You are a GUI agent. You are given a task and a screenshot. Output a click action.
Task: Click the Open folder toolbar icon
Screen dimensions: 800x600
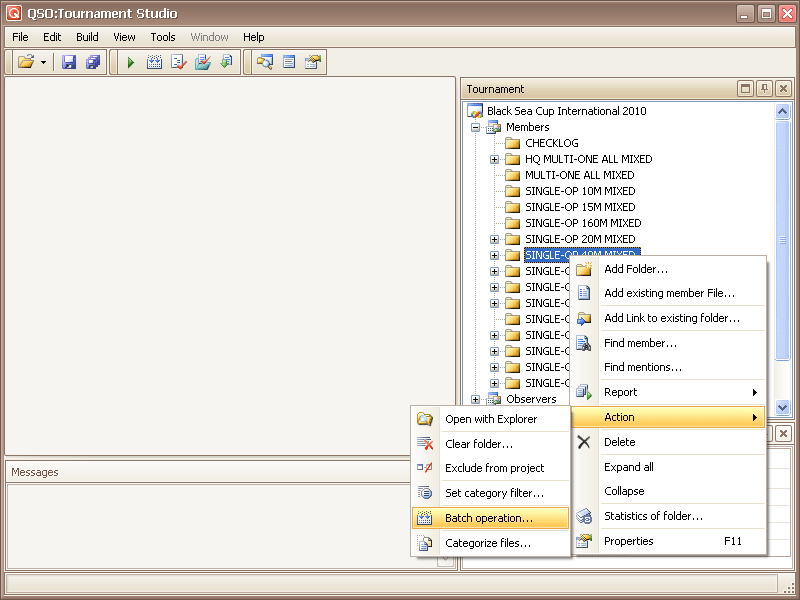pyautogui.click(x=26, y=62)
